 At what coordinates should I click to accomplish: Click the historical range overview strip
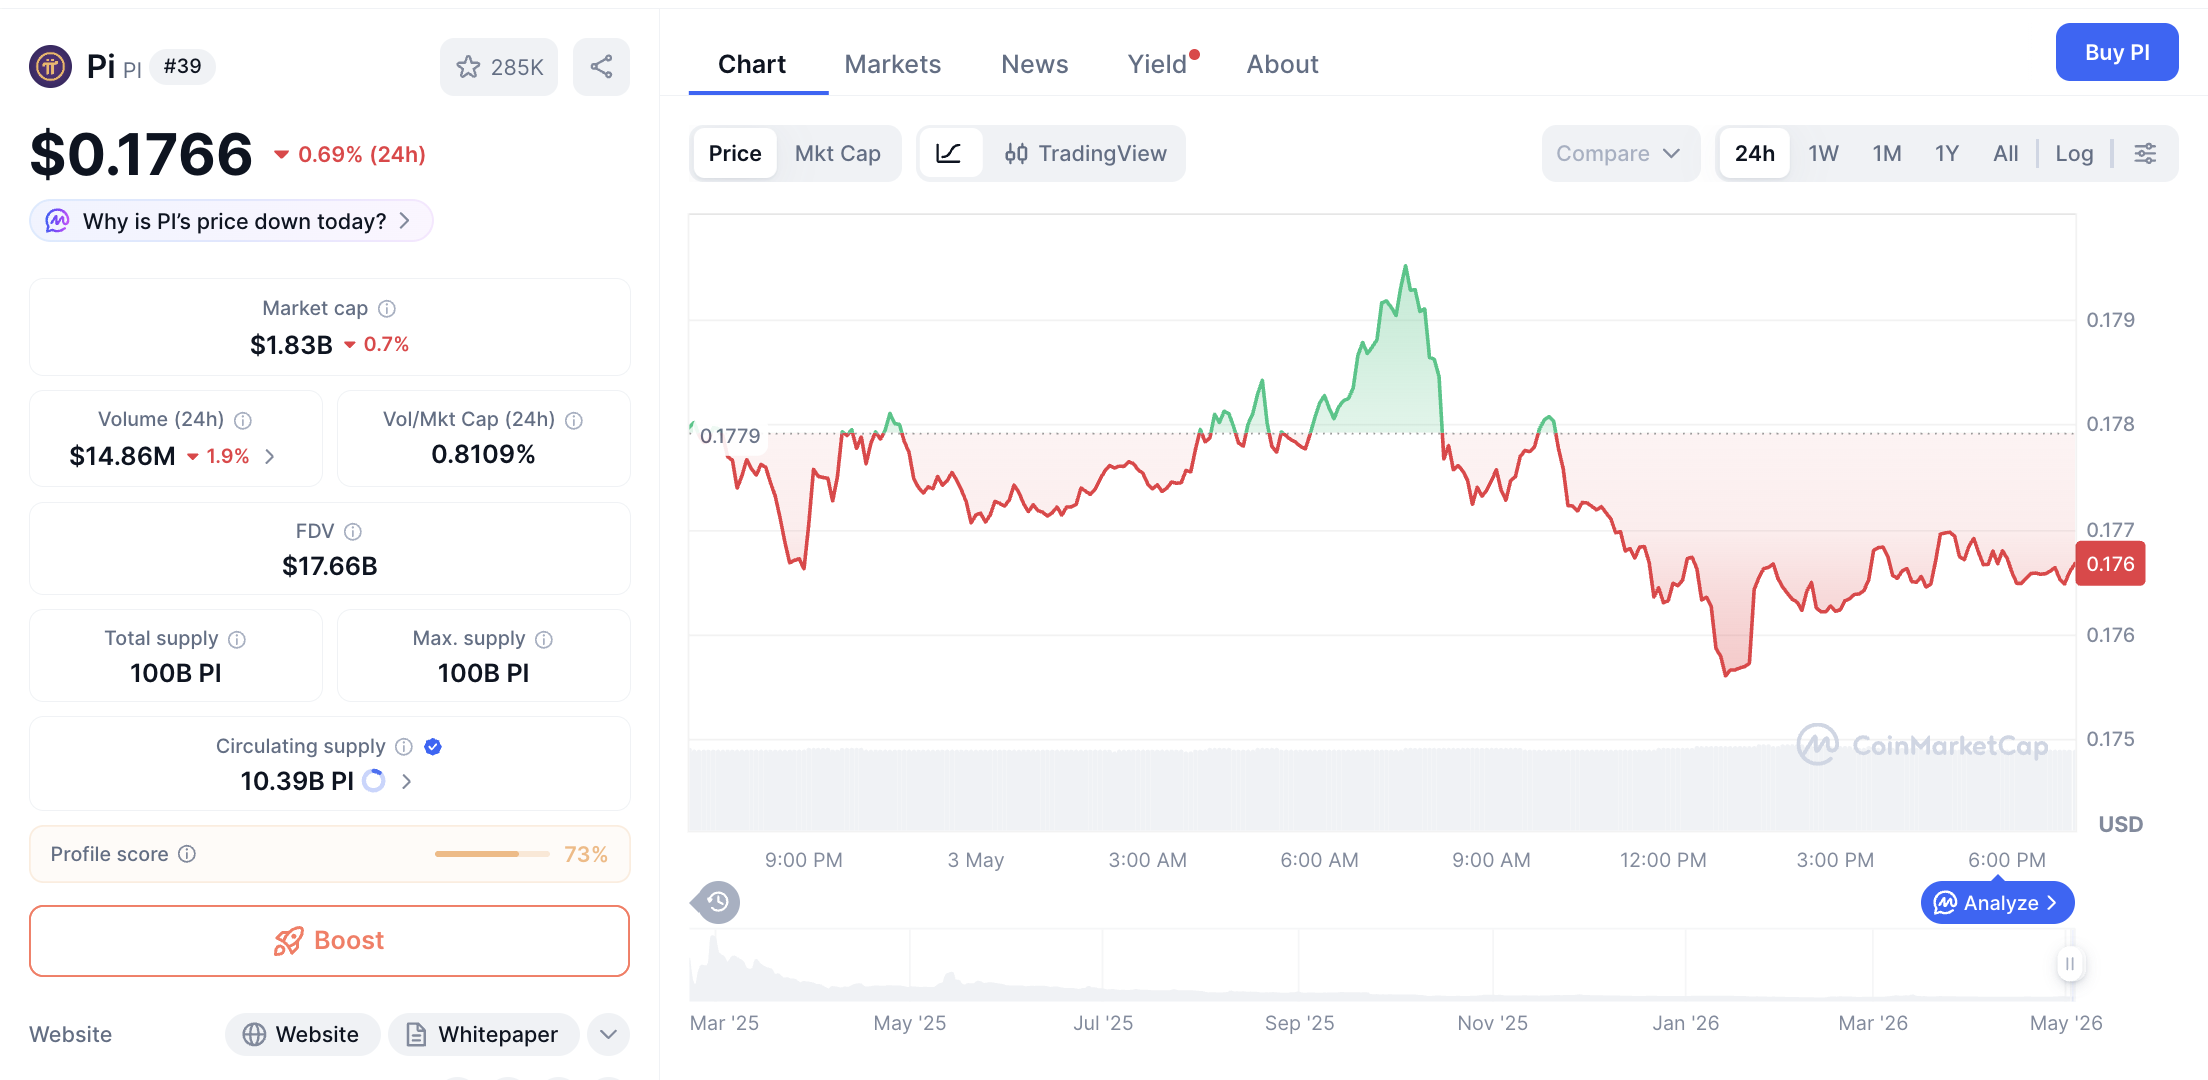click(x=1382, y=965)
